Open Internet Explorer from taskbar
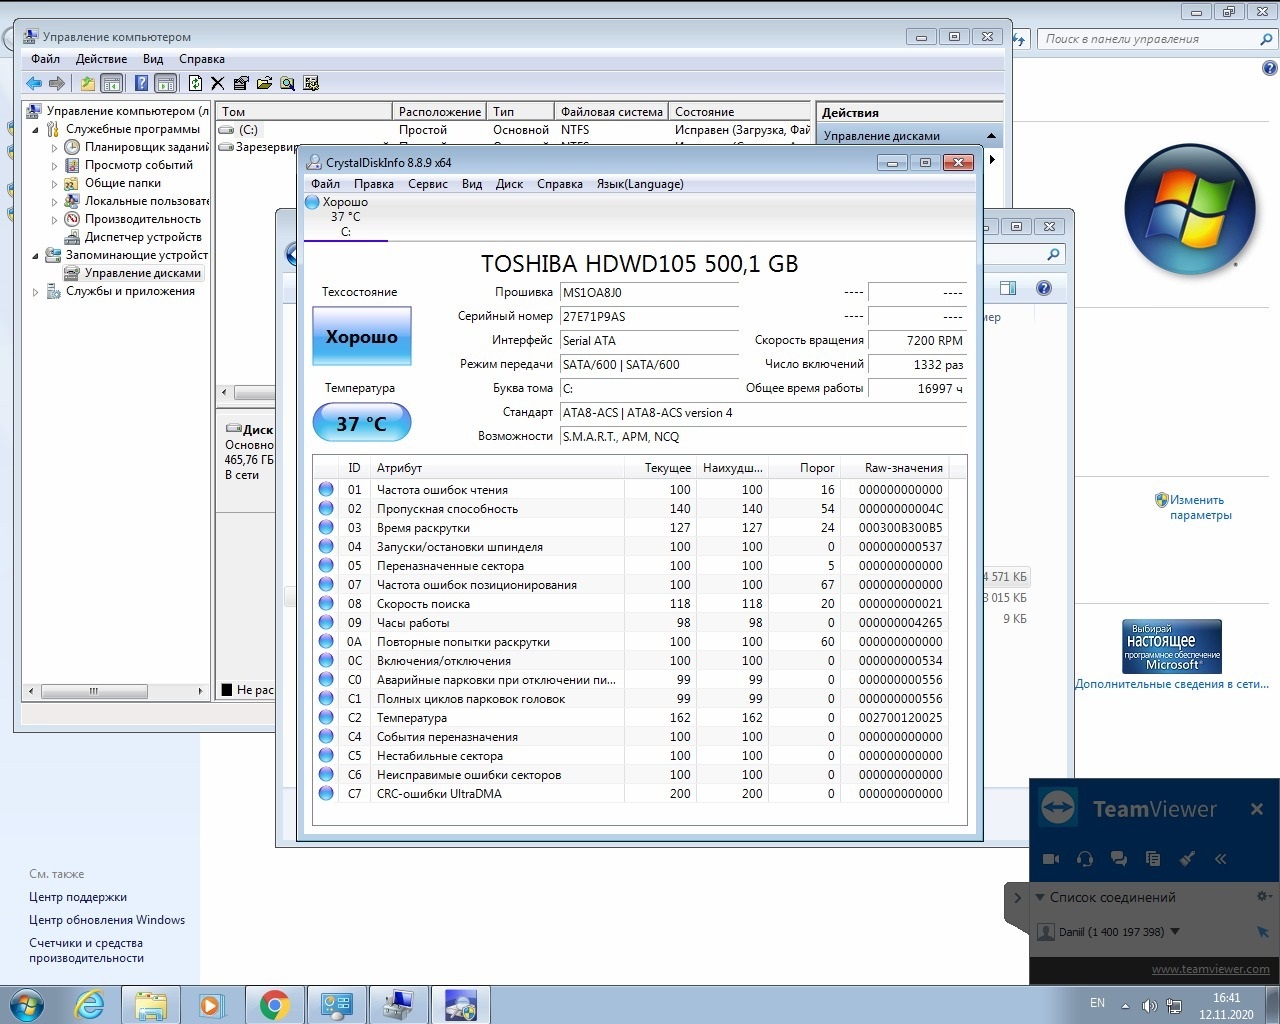 click(90, 1004)
